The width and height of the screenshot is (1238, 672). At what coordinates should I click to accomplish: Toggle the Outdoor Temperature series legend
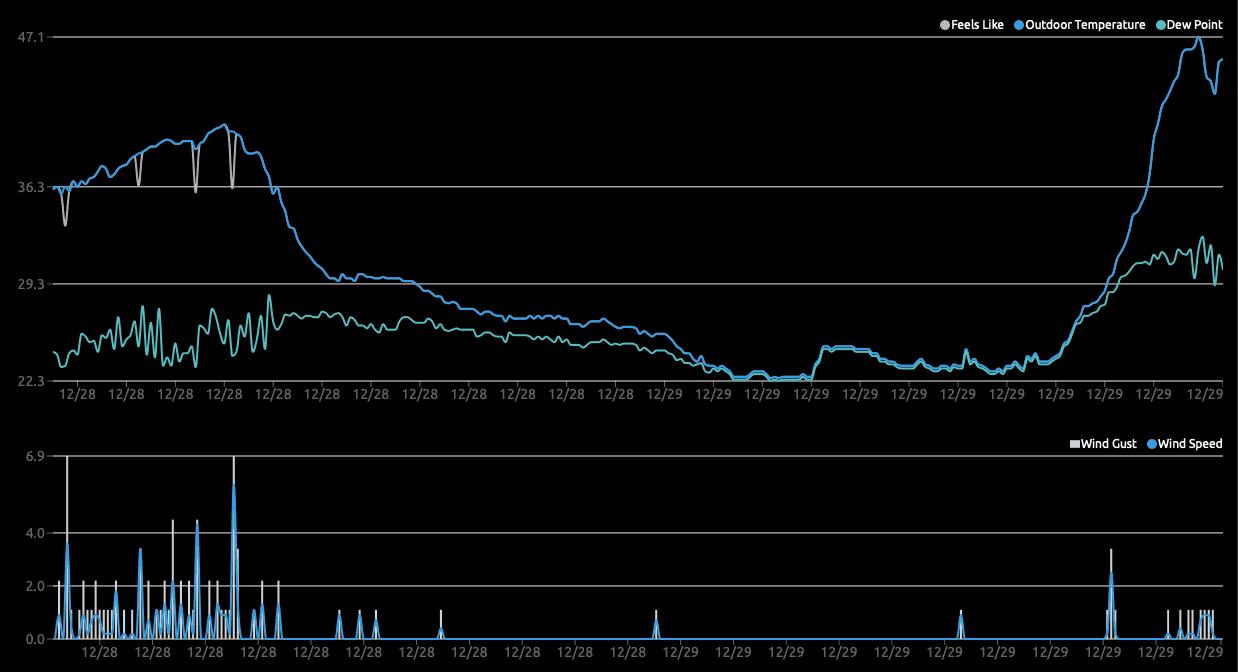tap(1079, 25)
